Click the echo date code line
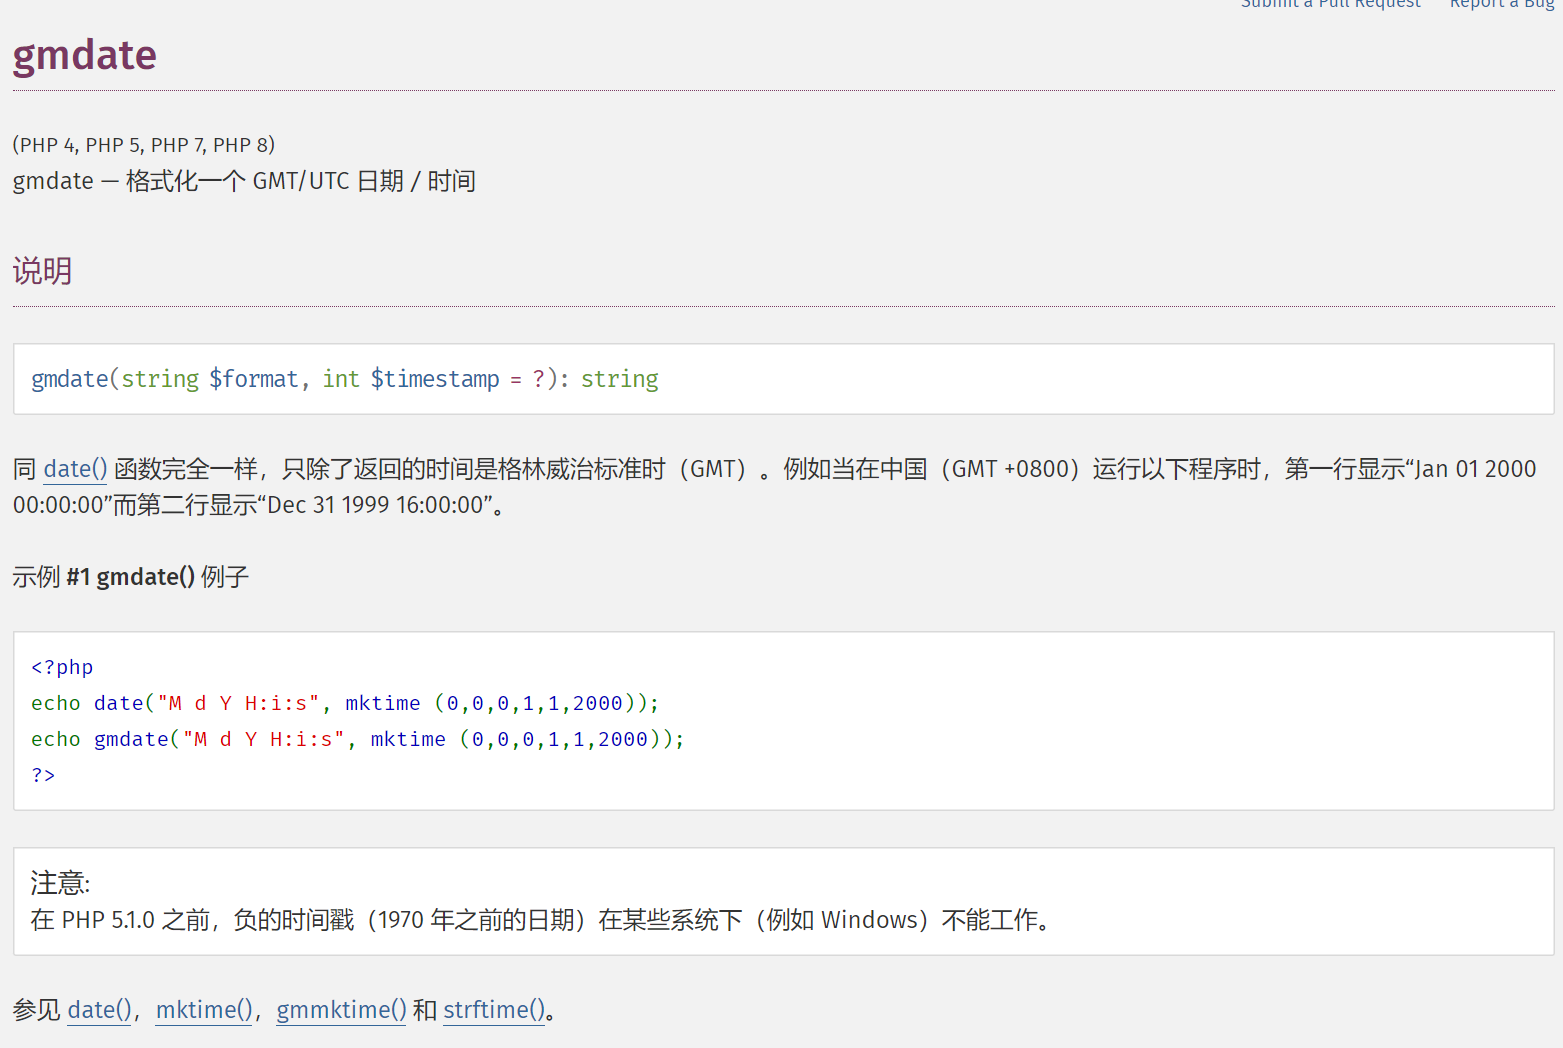This screenshot has height=1048, width=1563. tap(344, 703)
